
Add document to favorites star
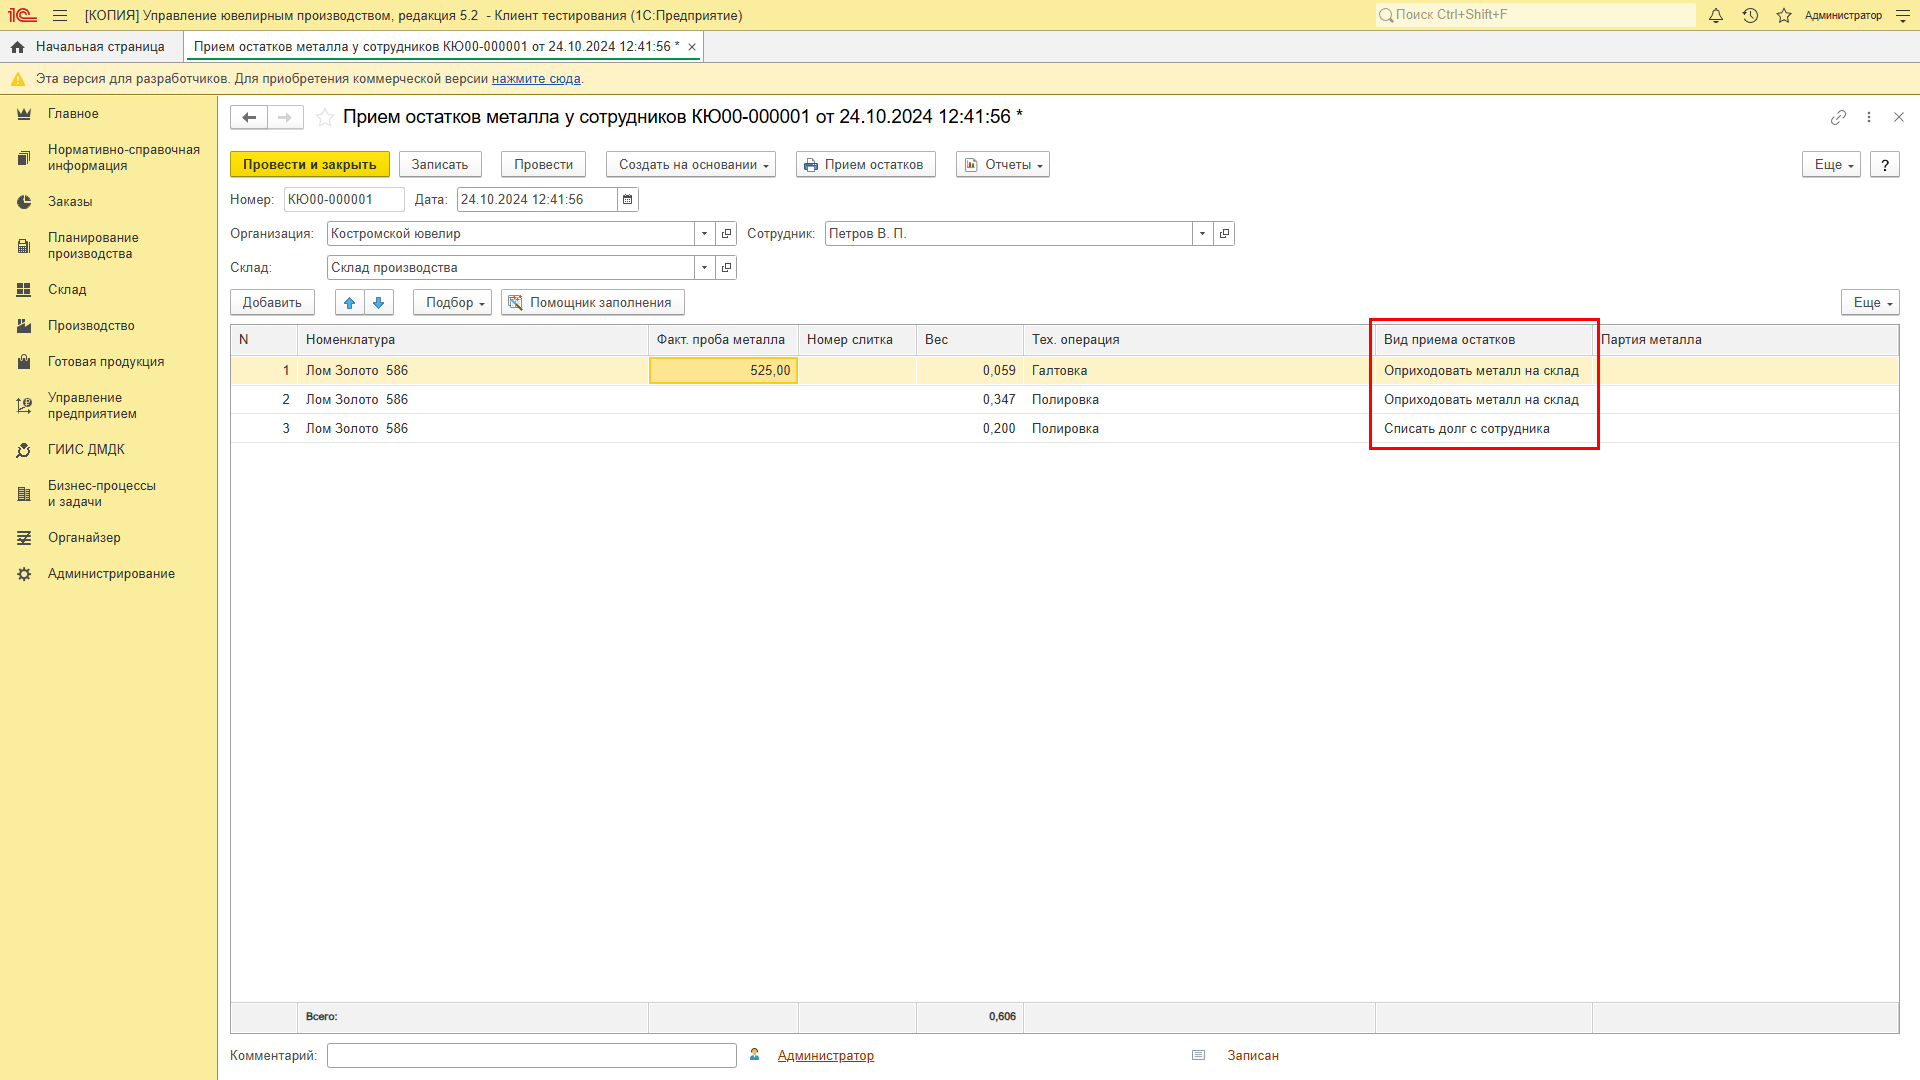click(325, 117)
